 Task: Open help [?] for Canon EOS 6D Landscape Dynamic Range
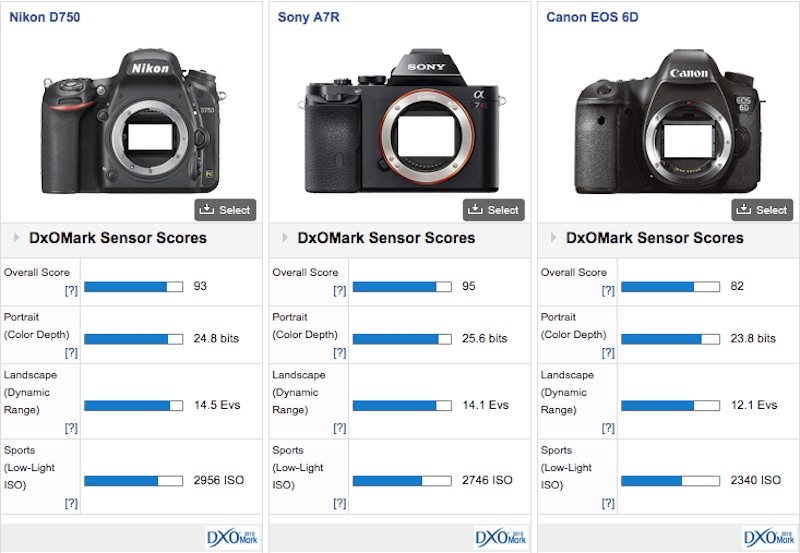pyautogui.click(x=608, y=428)
